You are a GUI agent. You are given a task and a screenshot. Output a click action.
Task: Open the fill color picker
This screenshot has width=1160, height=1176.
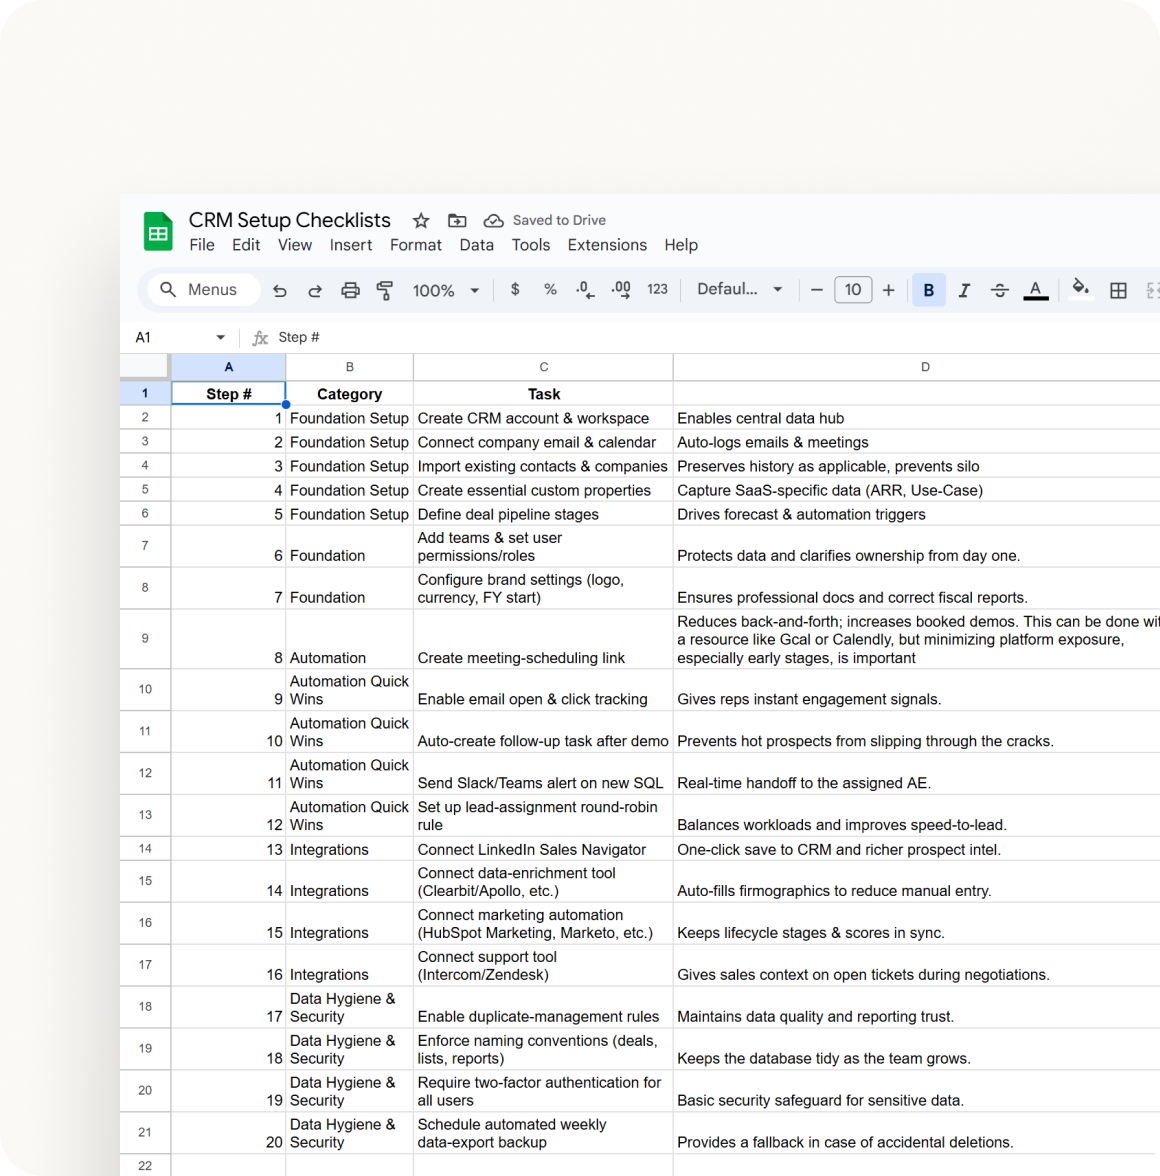click(1081, 289)
